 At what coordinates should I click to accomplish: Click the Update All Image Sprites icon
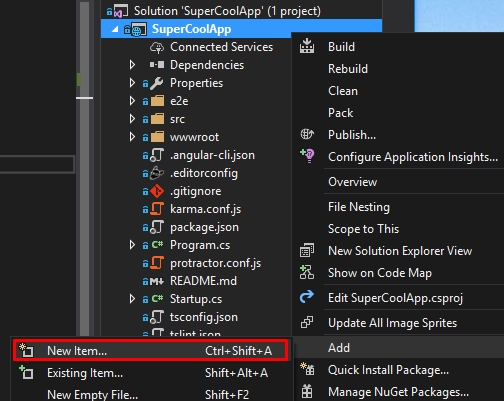coord(307,322)
